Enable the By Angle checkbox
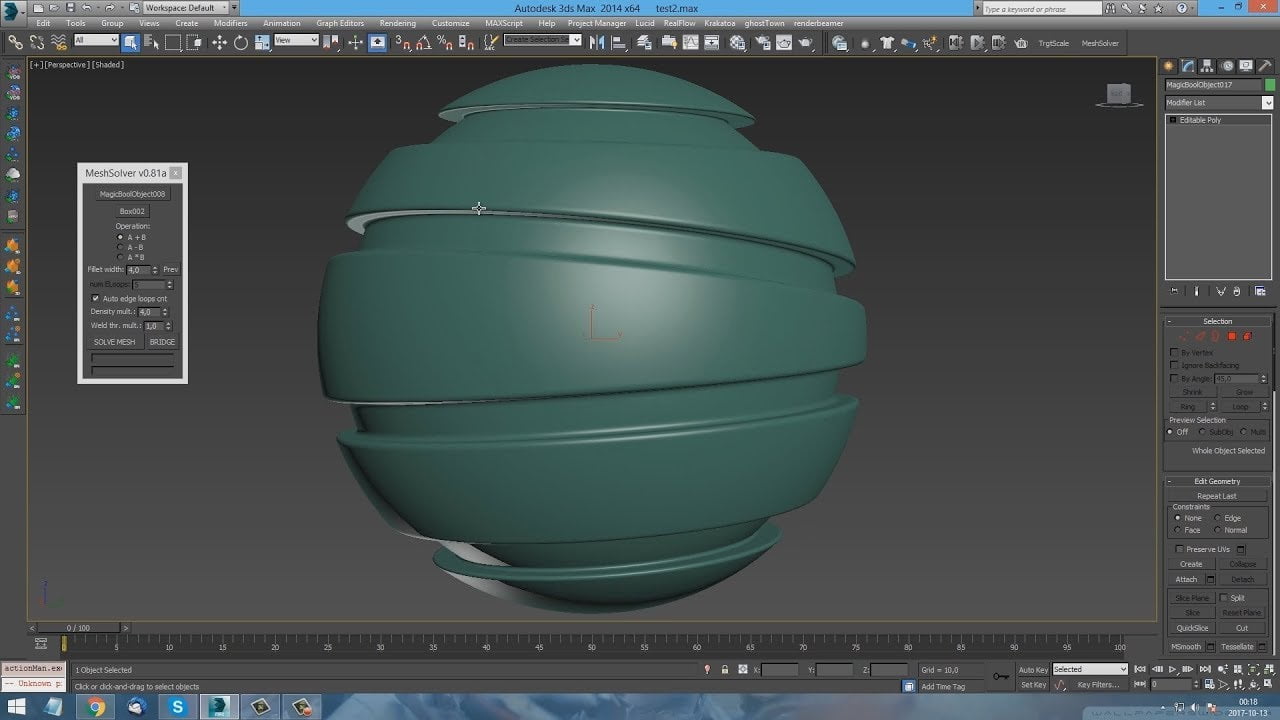This screenshot has width=1280, height=720. pos(1174,379)
